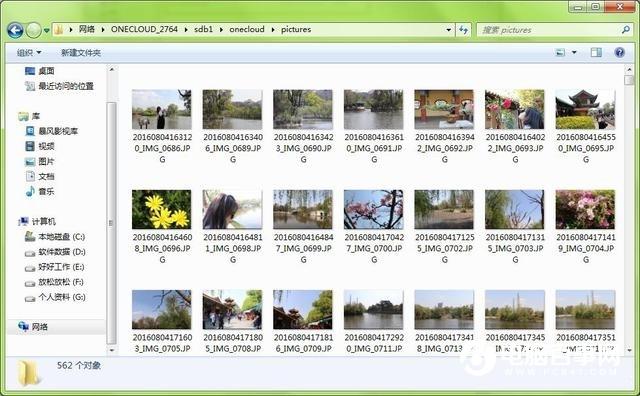
Task: Select thumbnail IMG_0708.JPG
Action: (232, 309)
